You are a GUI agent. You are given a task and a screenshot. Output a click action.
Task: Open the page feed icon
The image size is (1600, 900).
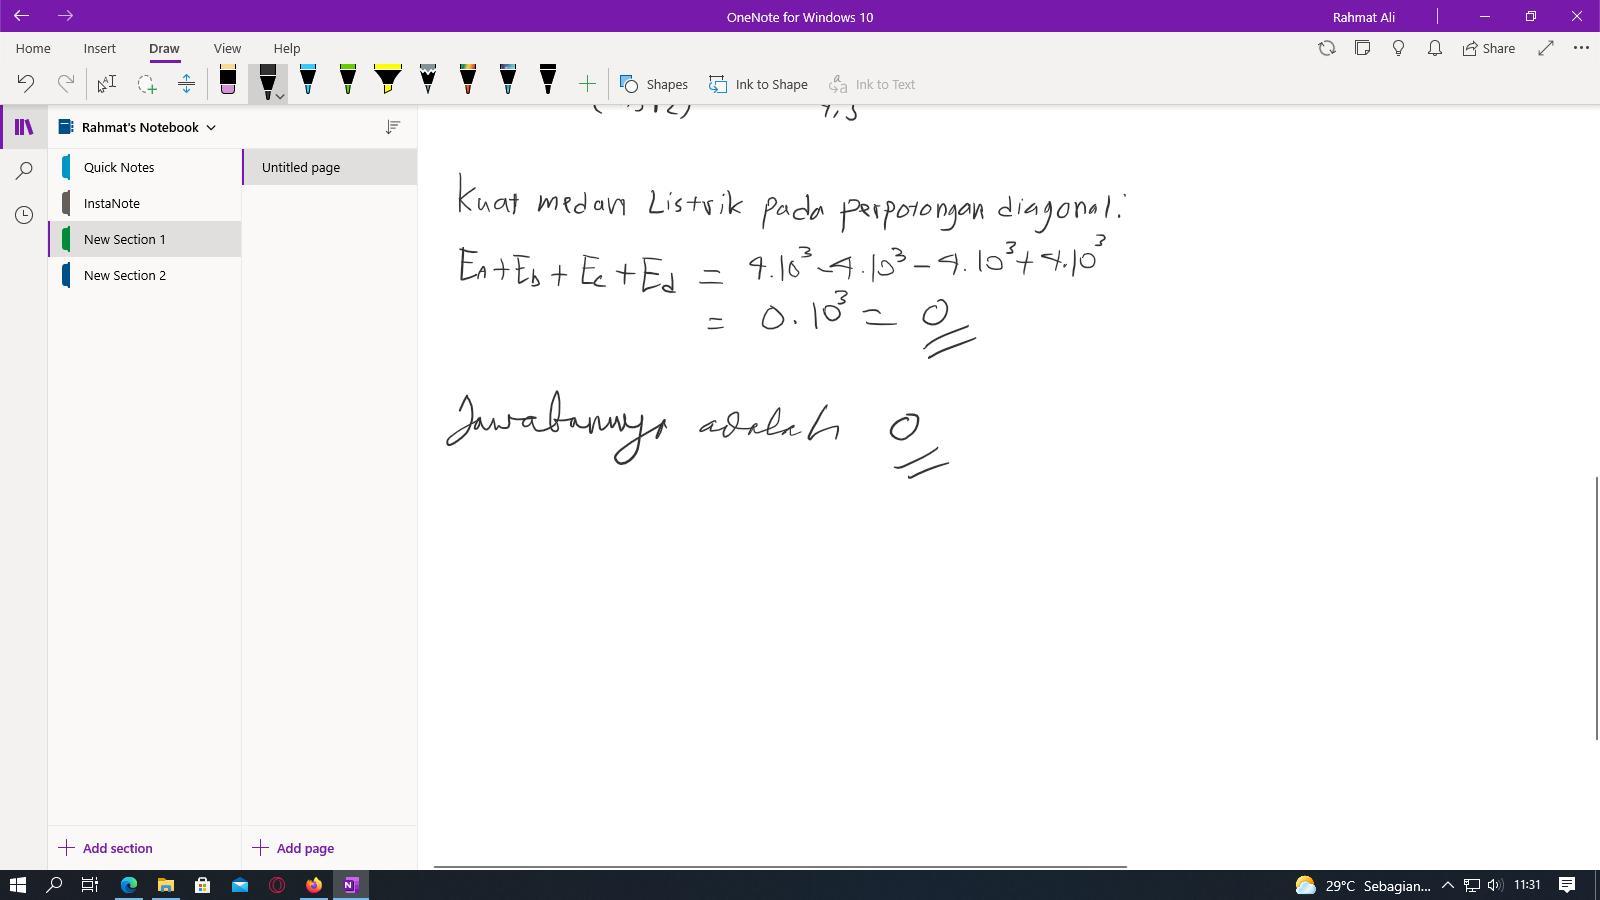(x=1362, y=48)
